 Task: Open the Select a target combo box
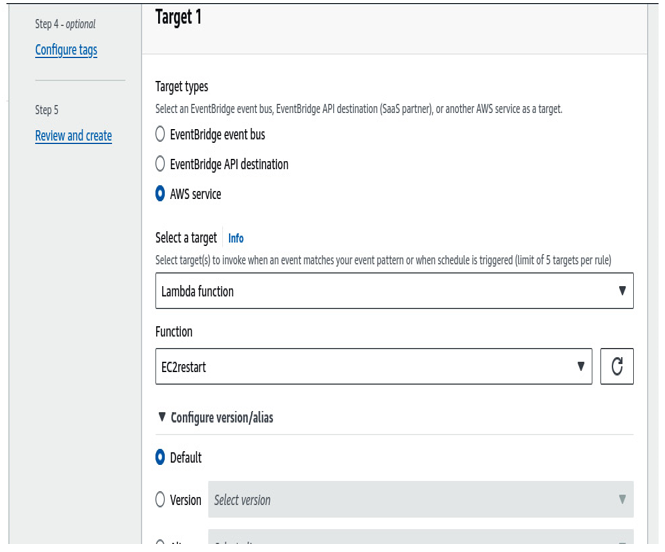[x=394, y=291]
